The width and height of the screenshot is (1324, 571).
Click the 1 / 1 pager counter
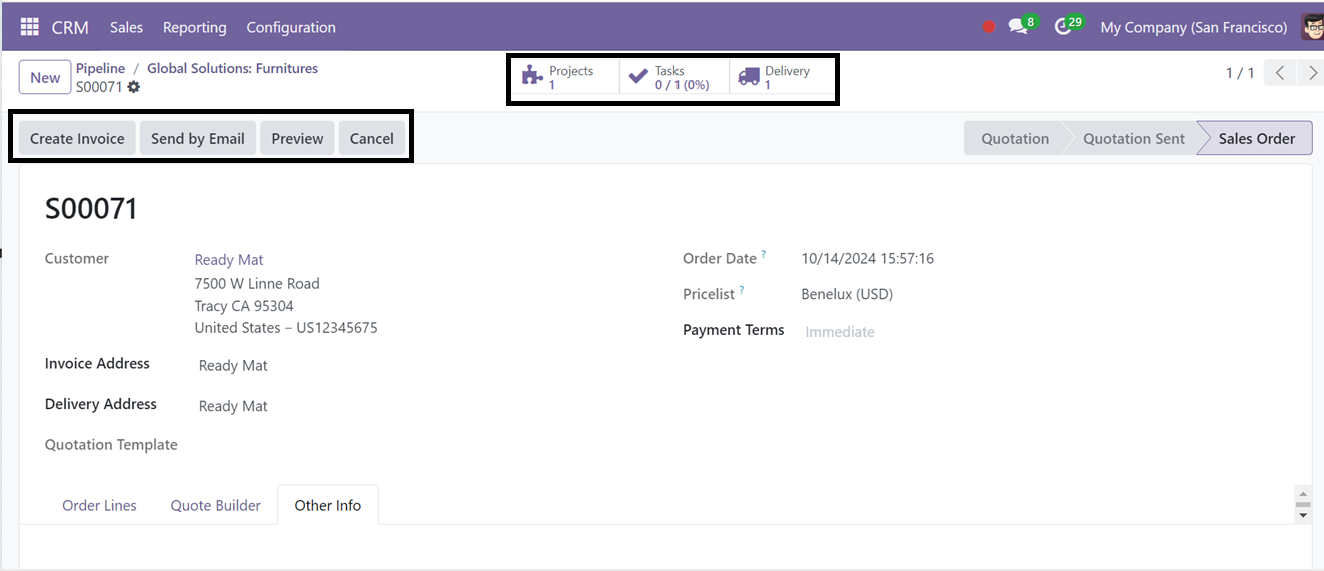tap(1240, 73)
